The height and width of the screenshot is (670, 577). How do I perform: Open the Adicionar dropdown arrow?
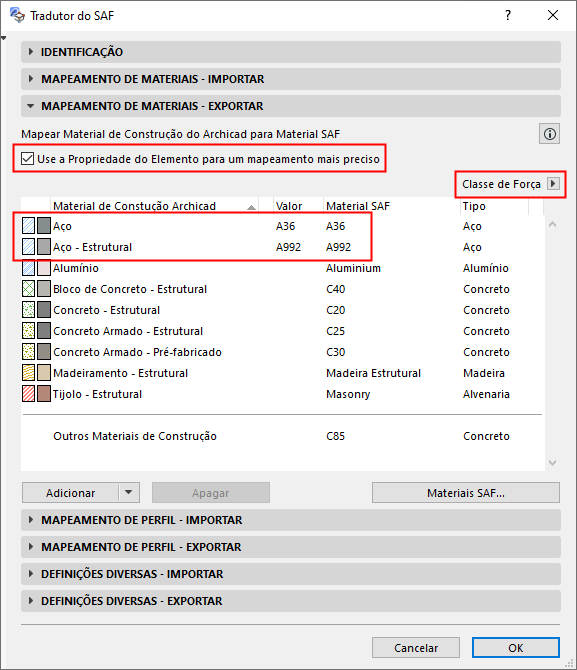point(129,492)
